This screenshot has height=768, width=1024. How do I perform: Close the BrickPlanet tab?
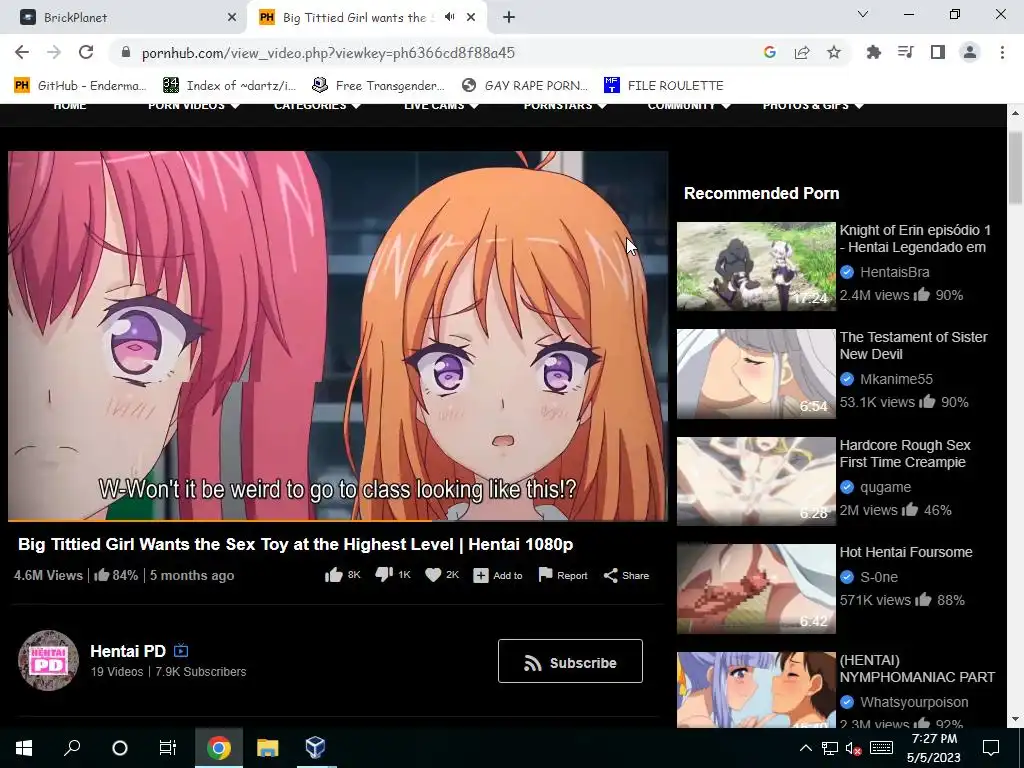pyautogui.click(x=232, y=18)
